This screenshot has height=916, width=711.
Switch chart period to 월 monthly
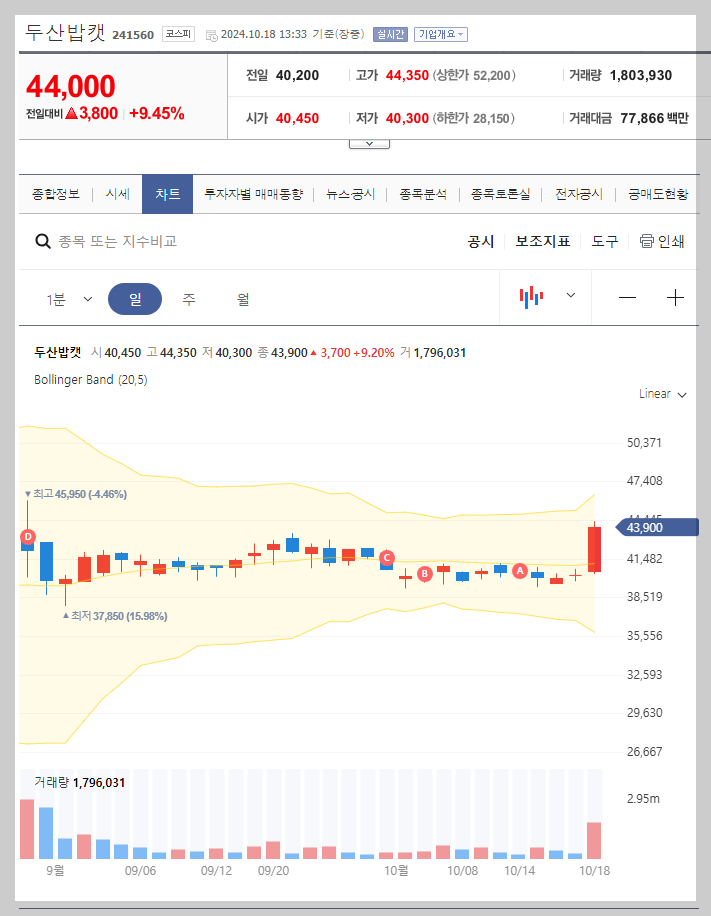245,298
